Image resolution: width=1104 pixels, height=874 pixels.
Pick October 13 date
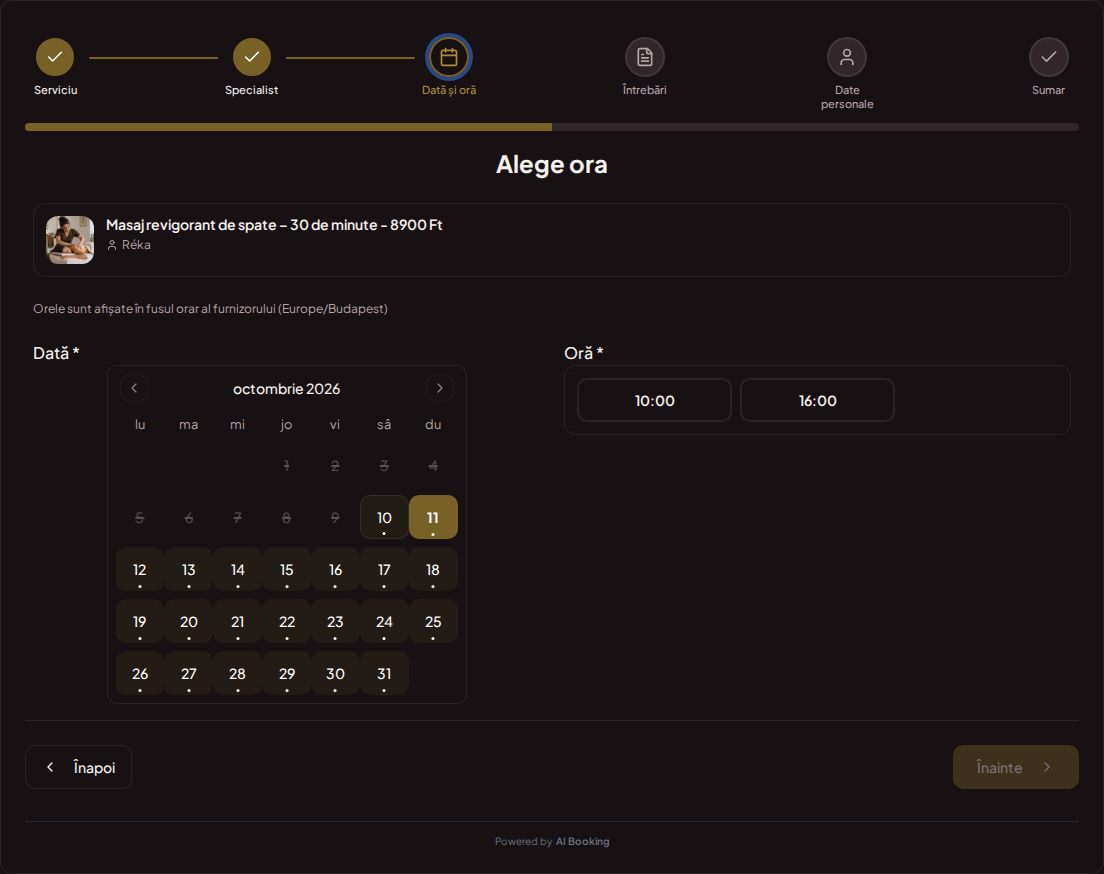click(189, 570)
